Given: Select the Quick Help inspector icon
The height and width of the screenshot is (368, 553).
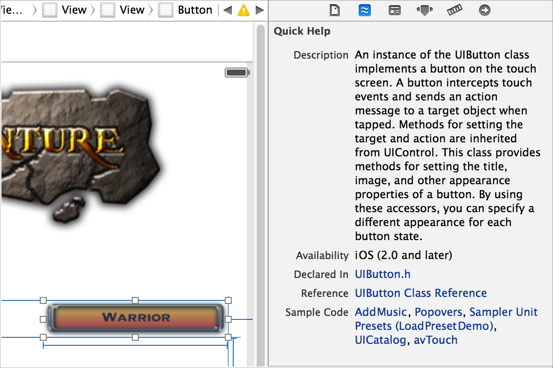Looking at the screenshot, I should [x=364, y=10].
